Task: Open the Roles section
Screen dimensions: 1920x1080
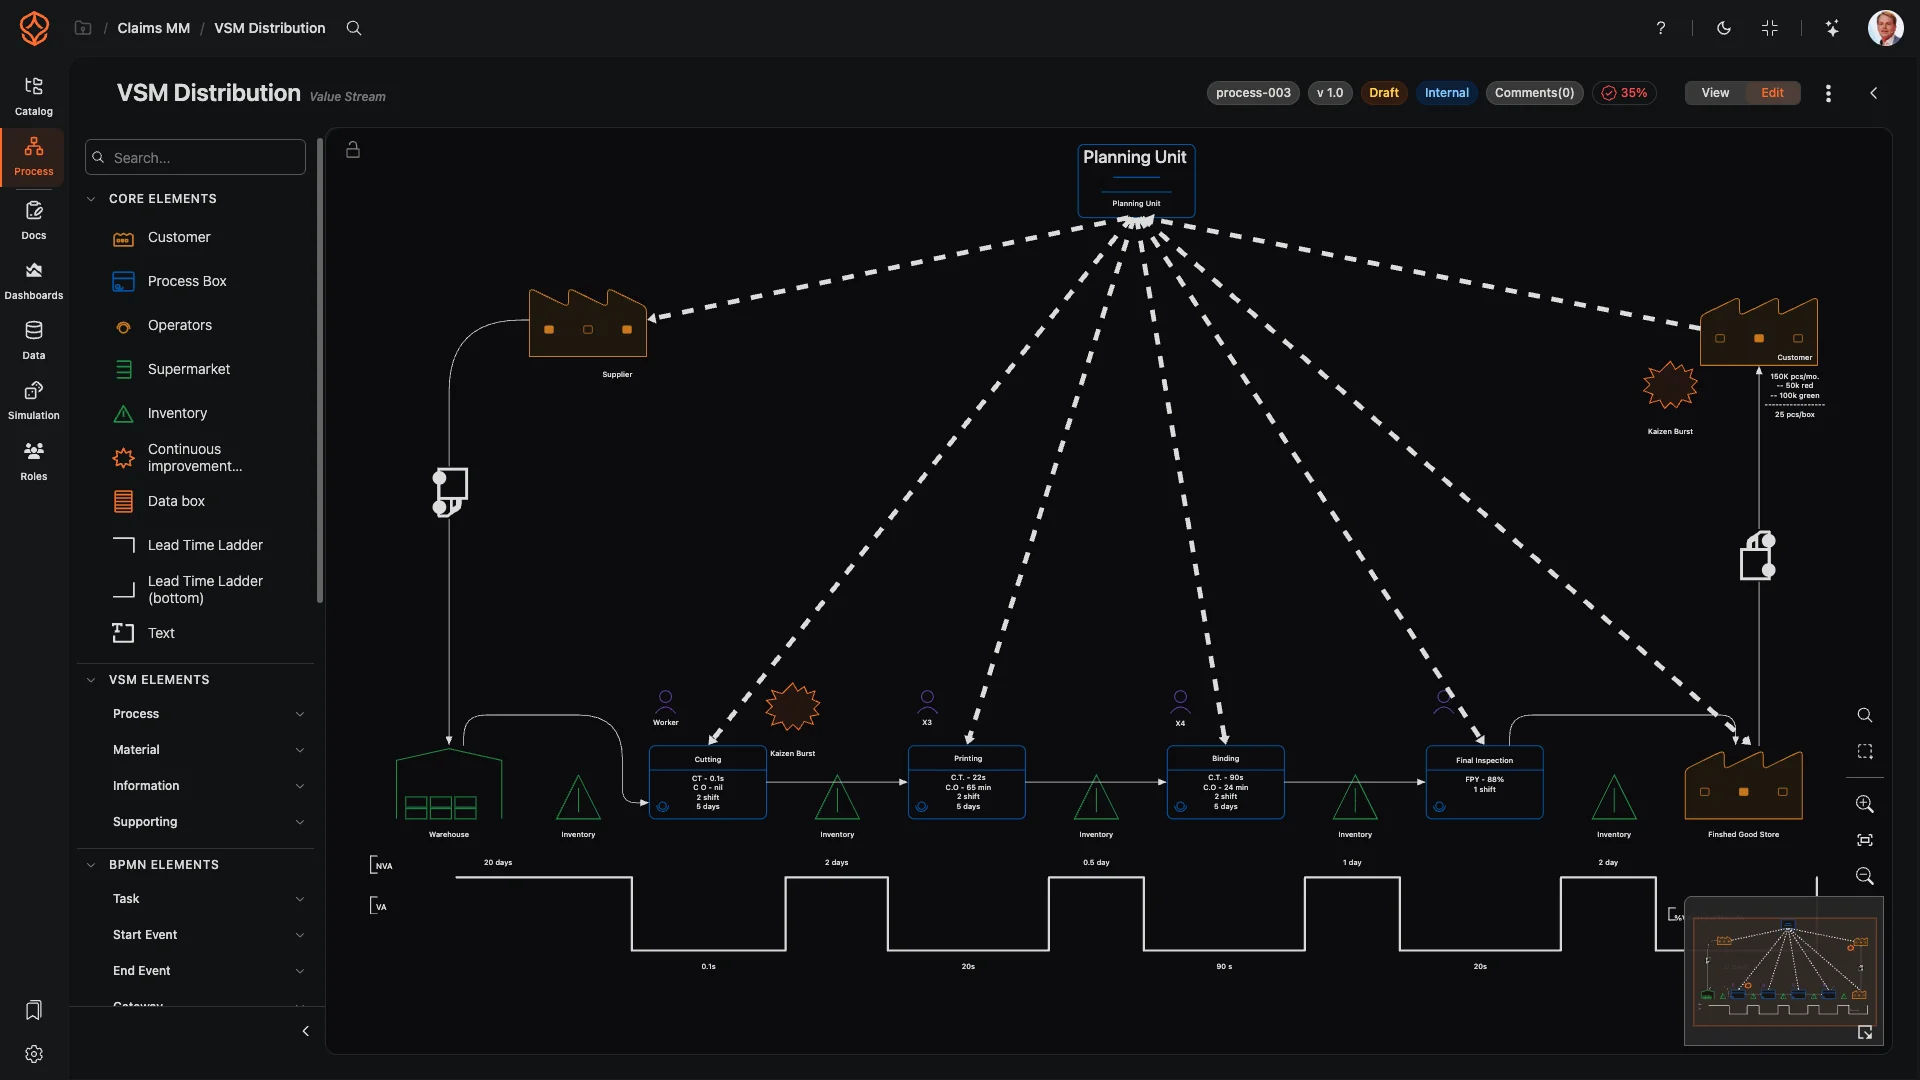Action: pos(33,462)
